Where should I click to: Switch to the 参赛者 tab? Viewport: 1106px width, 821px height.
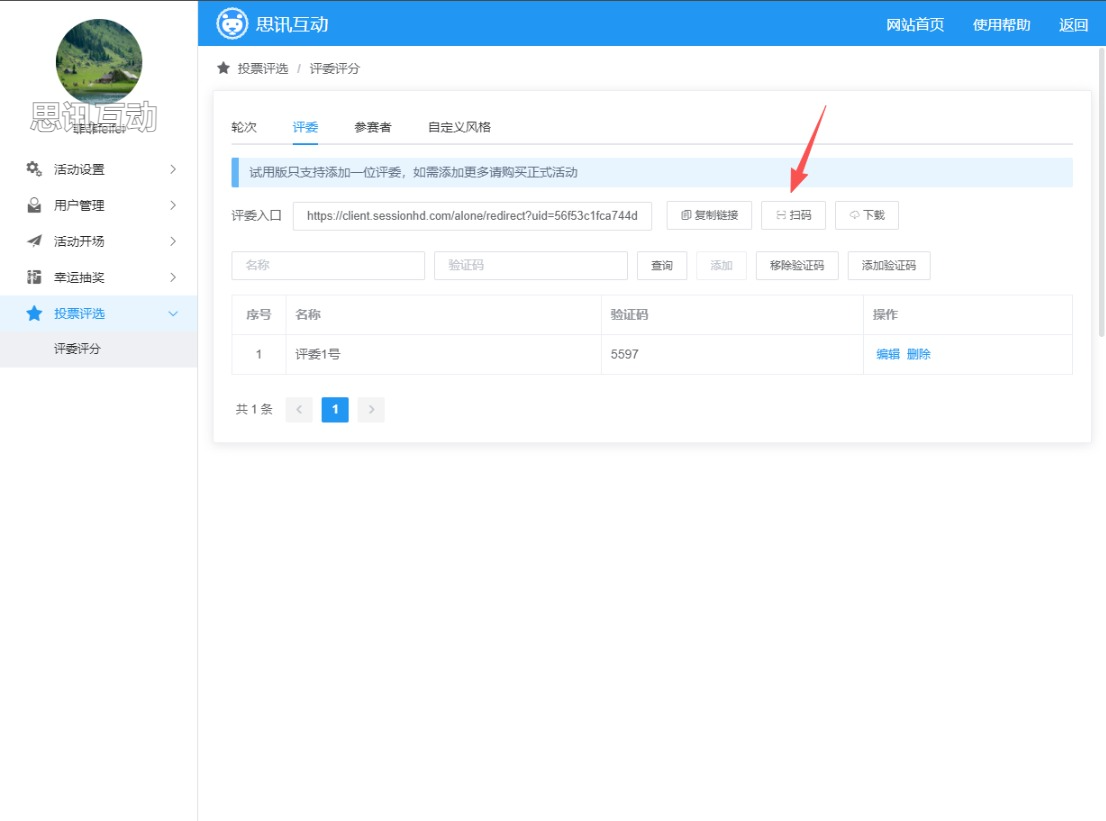pyautogui.click(x=372, y=127)
